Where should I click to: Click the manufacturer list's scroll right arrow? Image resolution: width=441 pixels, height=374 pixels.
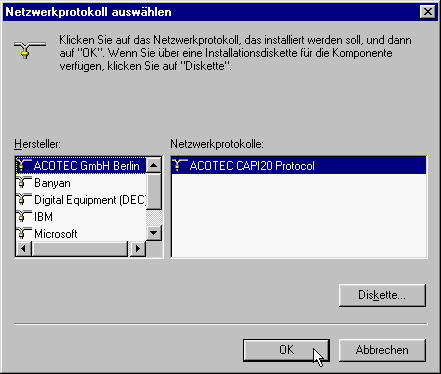click(138, 249)
